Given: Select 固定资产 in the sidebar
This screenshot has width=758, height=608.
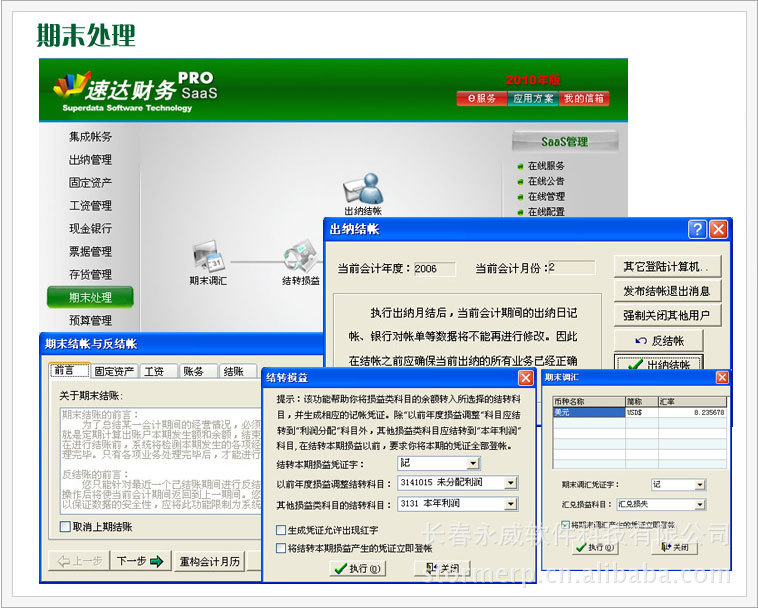Looking at the screenshot, I should click(90, 183).
